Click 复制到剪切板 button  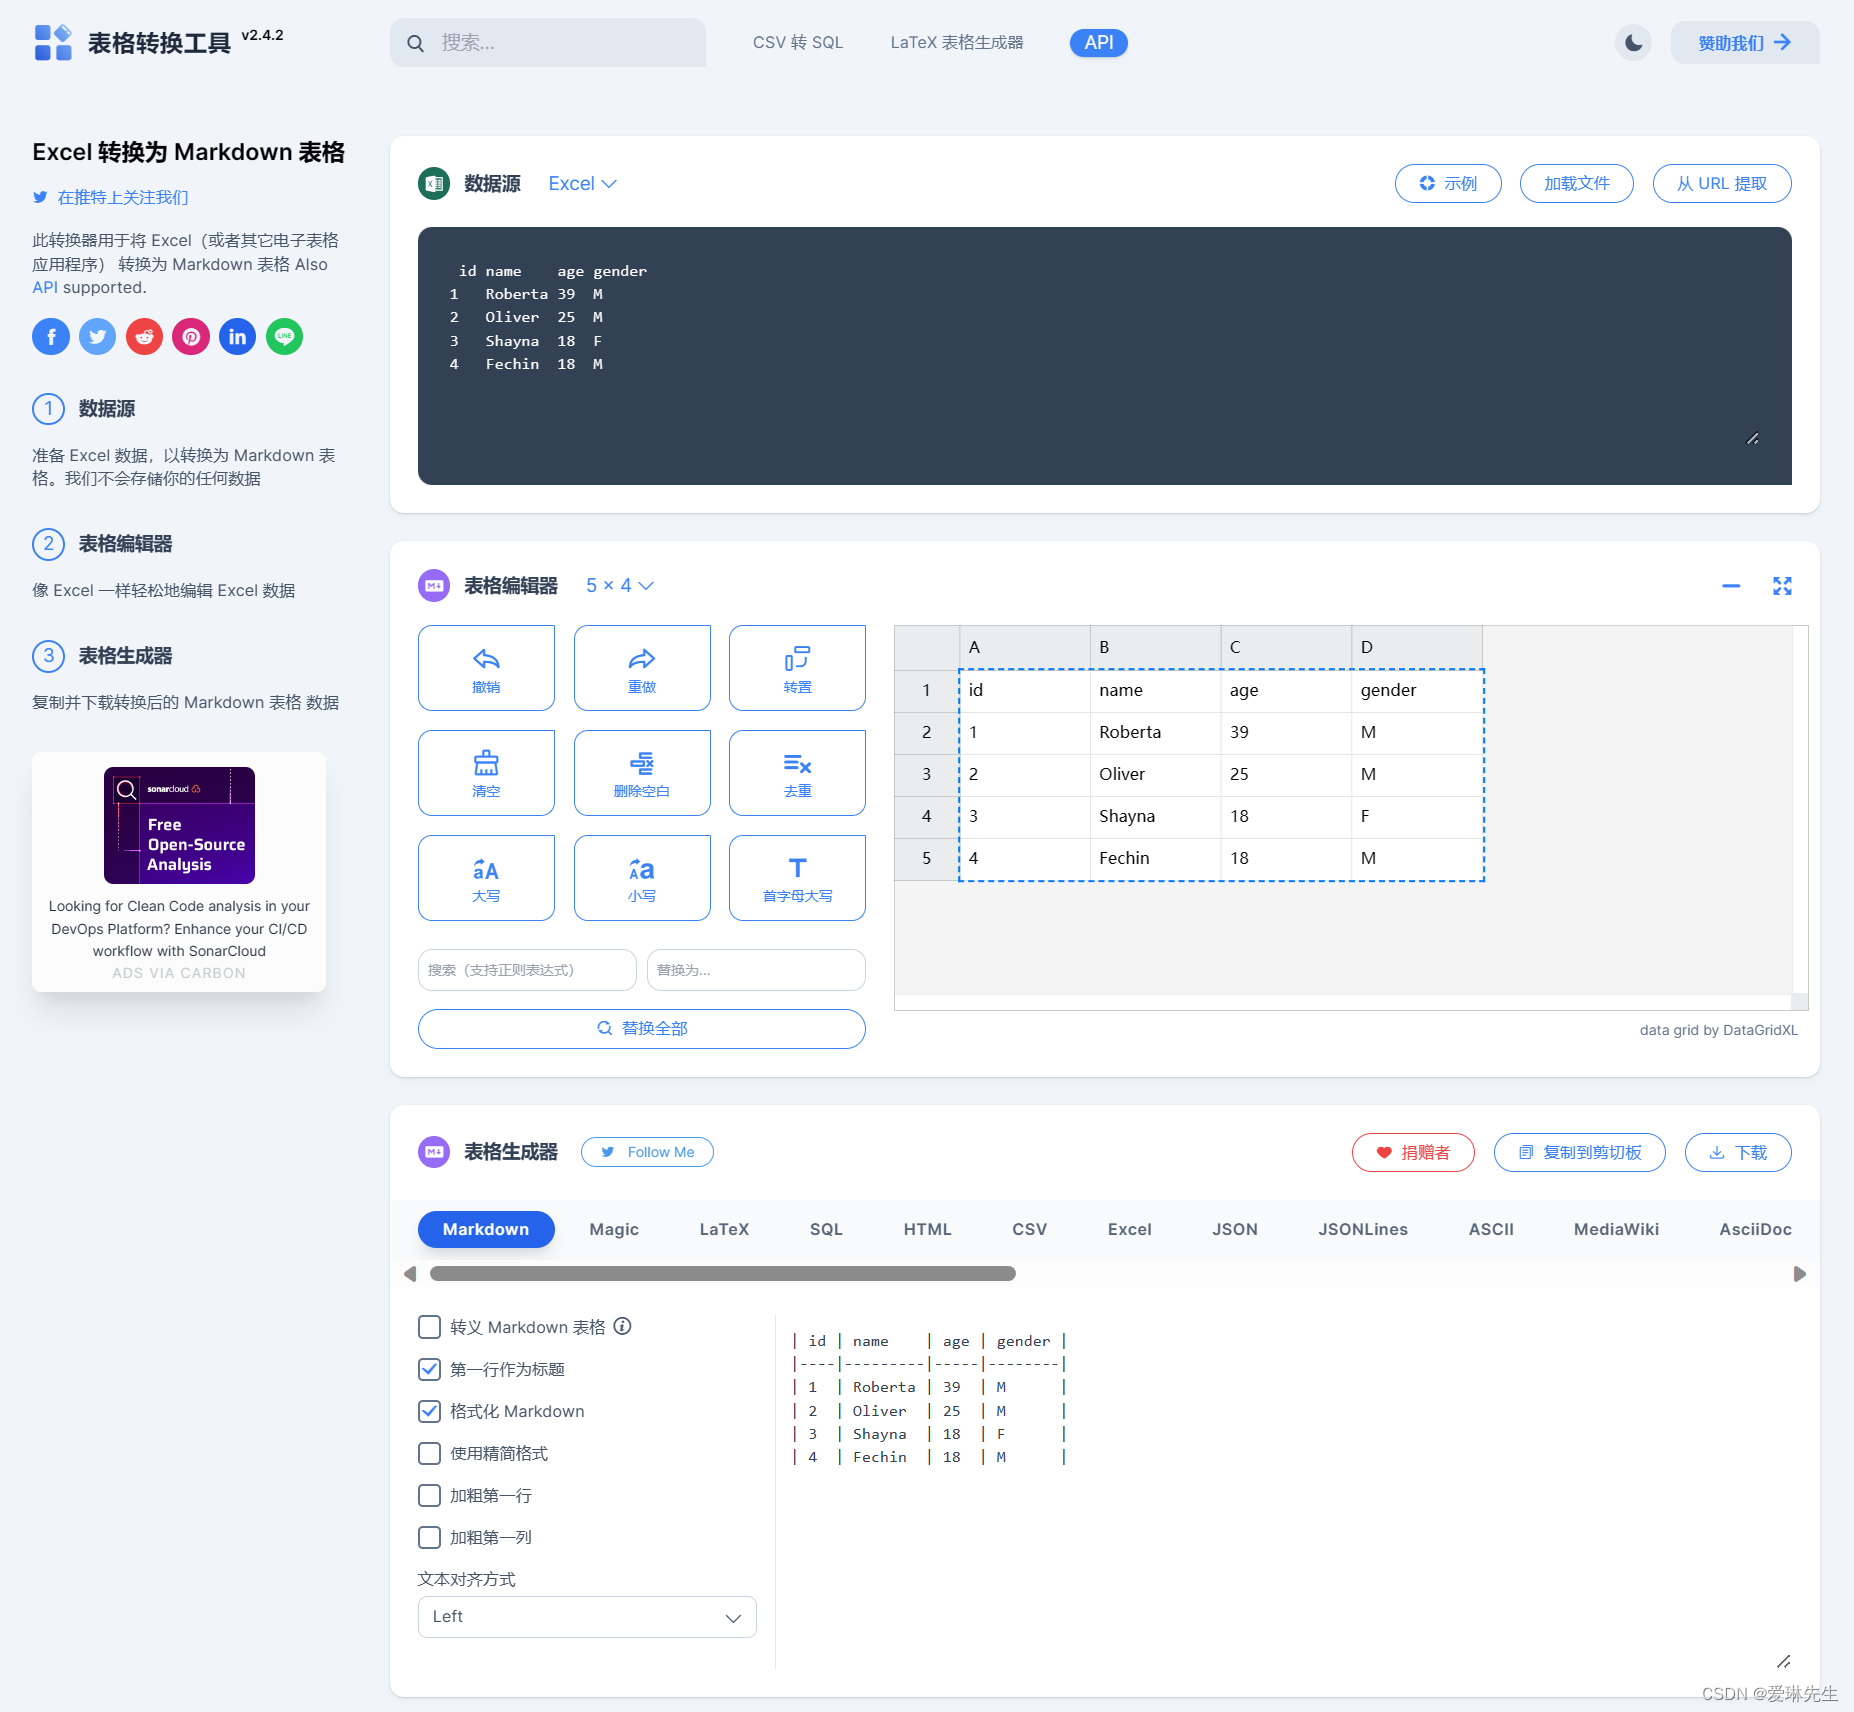tap(1580, 1152)
